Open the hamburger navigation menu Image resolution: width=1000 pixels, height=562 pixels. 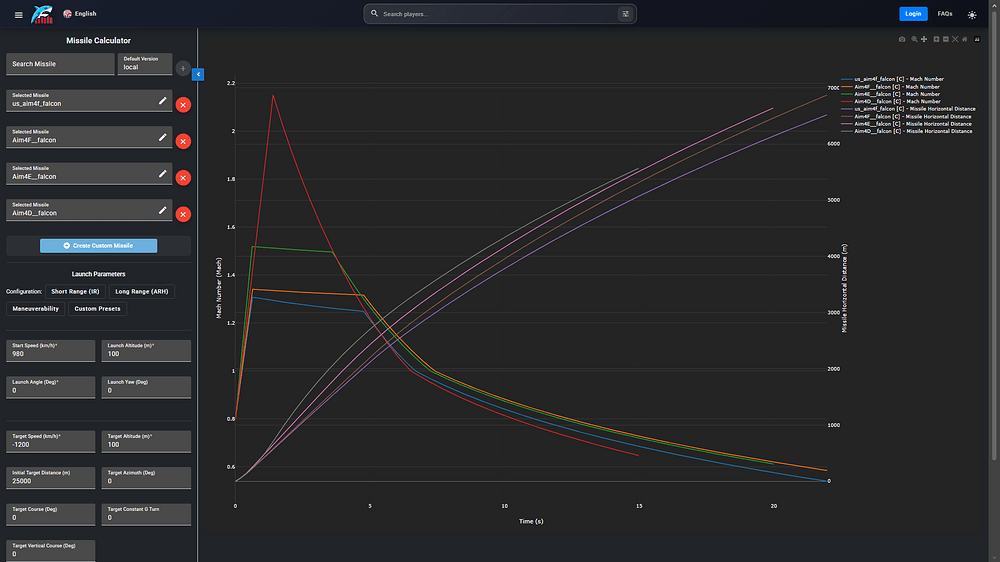point(18,15)
